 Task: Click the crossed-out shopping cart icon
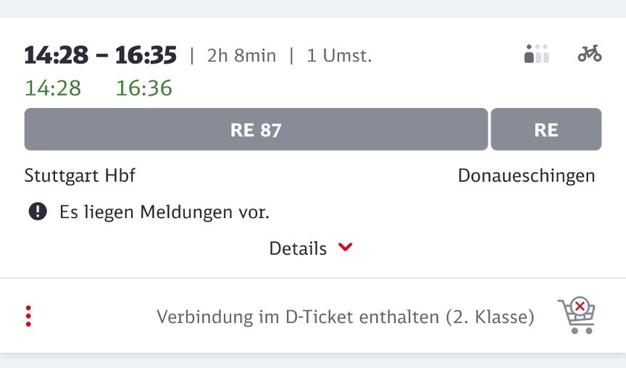(x=577, y=315)
